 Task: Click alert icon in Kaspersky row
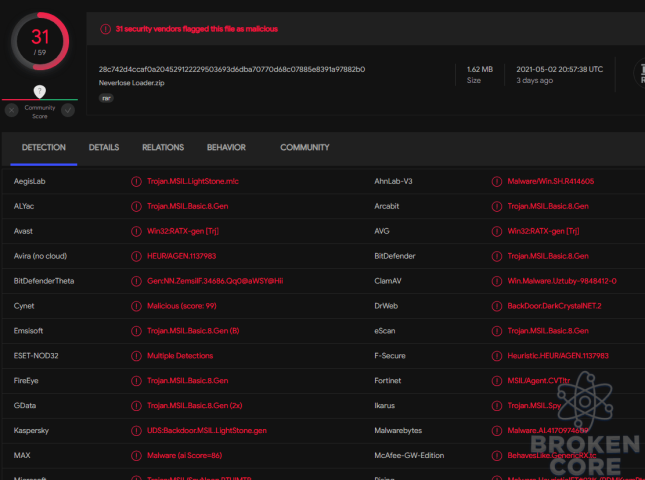[136, 431]
